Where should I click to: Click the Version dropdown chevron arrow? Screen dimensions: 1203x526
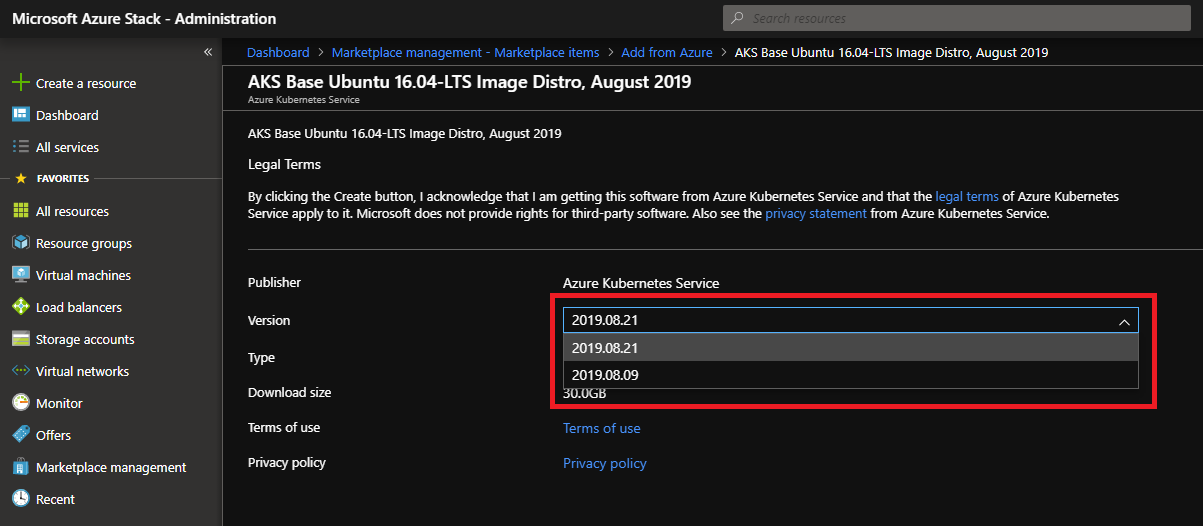click(1124, 322)
